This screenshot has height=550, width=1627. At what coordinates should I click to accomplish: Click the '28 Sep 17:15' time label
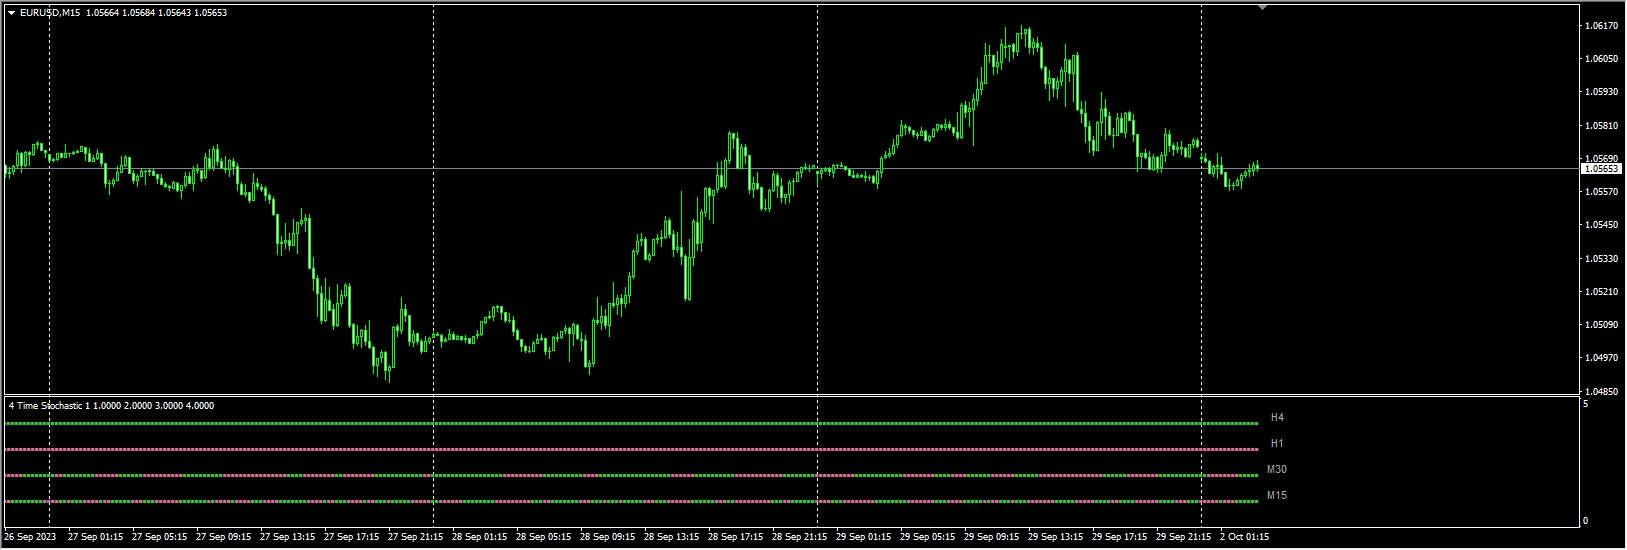(x=735, y=537)
